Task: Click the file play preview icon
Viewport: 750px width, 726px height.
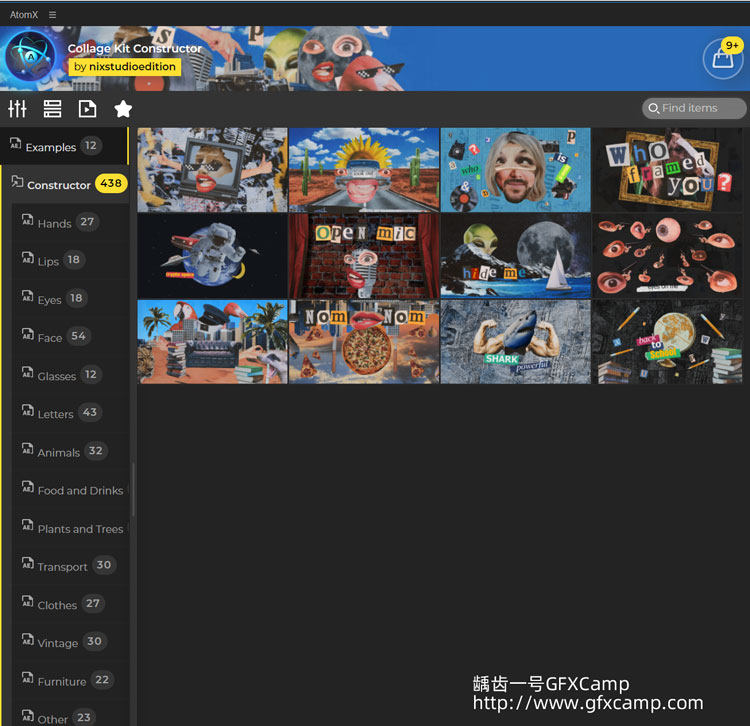Action: 87,109
